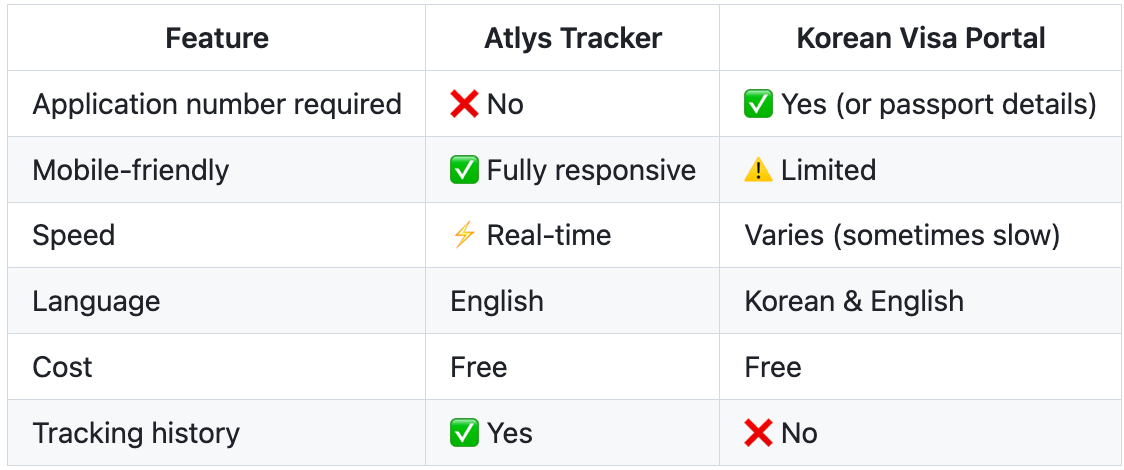The image size is (1124, 470).
Task: Click Free in the Korean Visa Portal column
Action: 773,368
